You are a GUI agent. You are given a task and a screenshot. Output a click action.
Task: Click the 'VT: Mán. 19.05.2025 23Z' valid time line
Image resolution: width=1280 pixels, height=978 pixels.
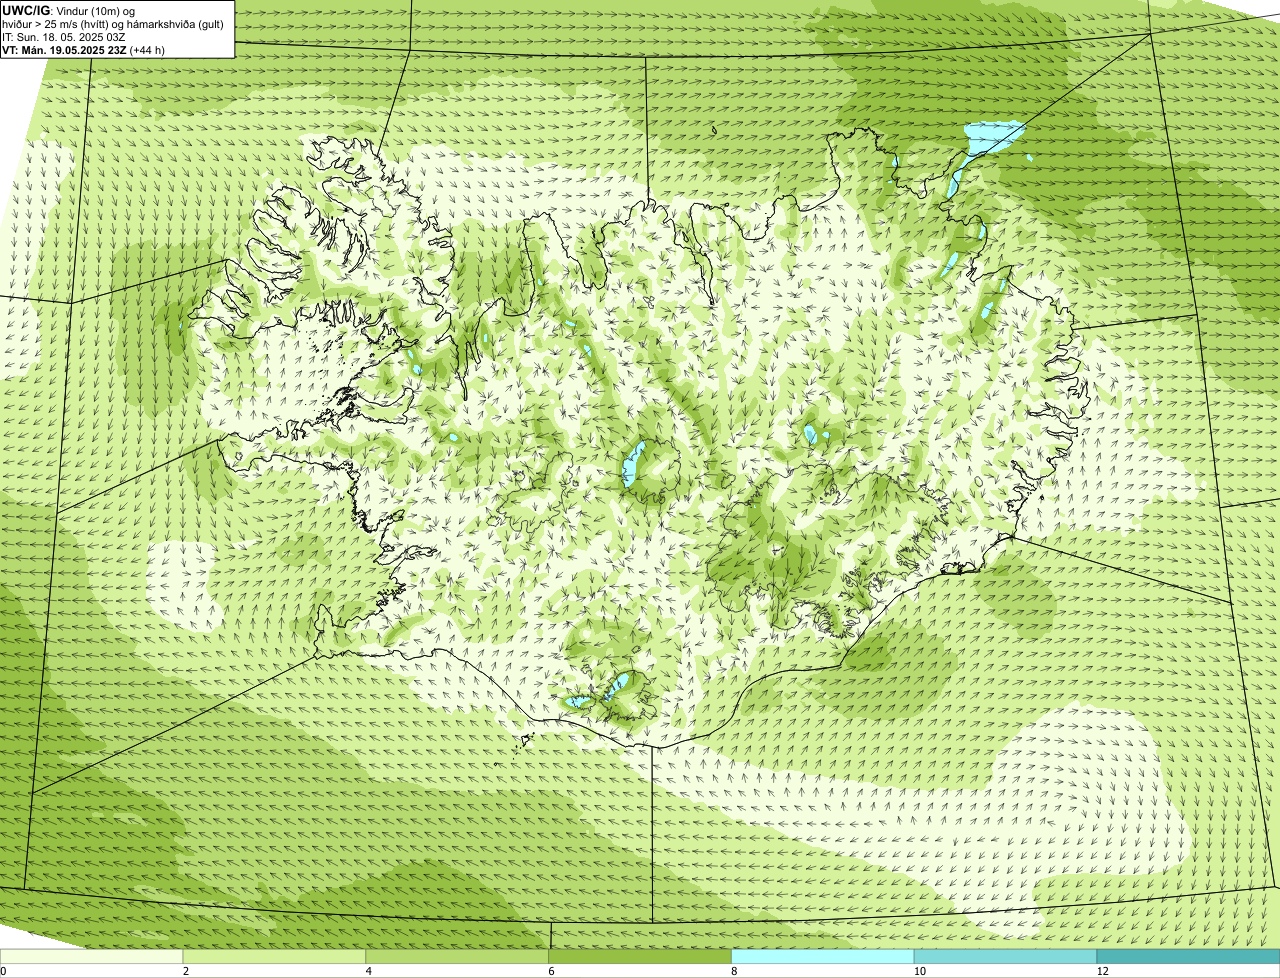click(x=83, y=49)
